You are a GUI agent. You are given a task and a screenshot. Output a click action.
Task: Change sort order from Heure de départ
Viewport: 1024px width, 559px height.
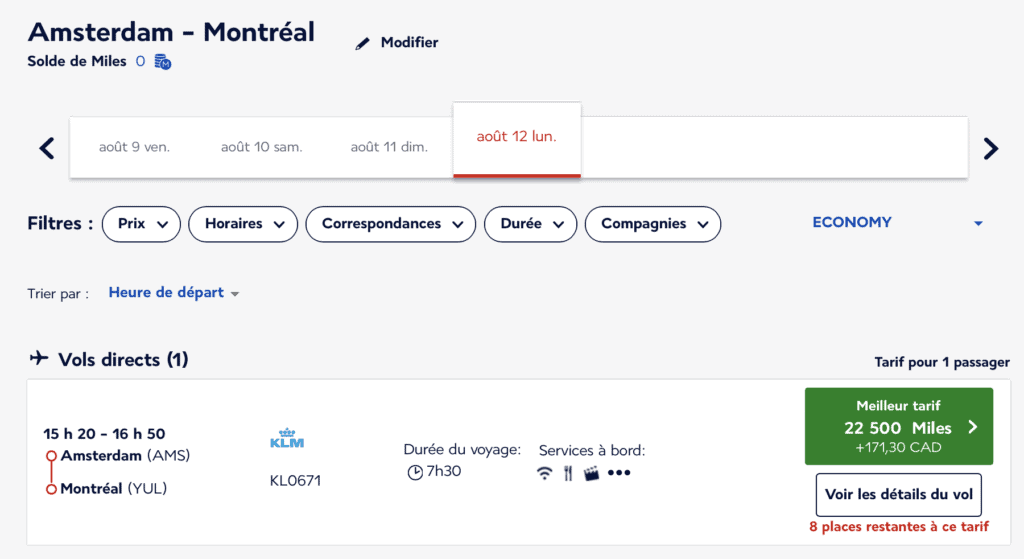(174, 293)
